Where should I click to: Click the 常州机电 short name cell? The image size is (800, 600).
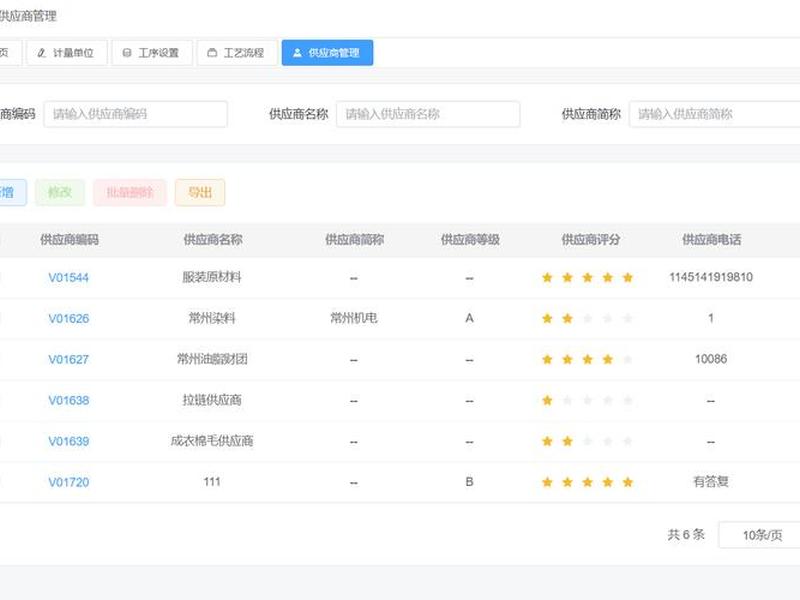click(354, 318)
